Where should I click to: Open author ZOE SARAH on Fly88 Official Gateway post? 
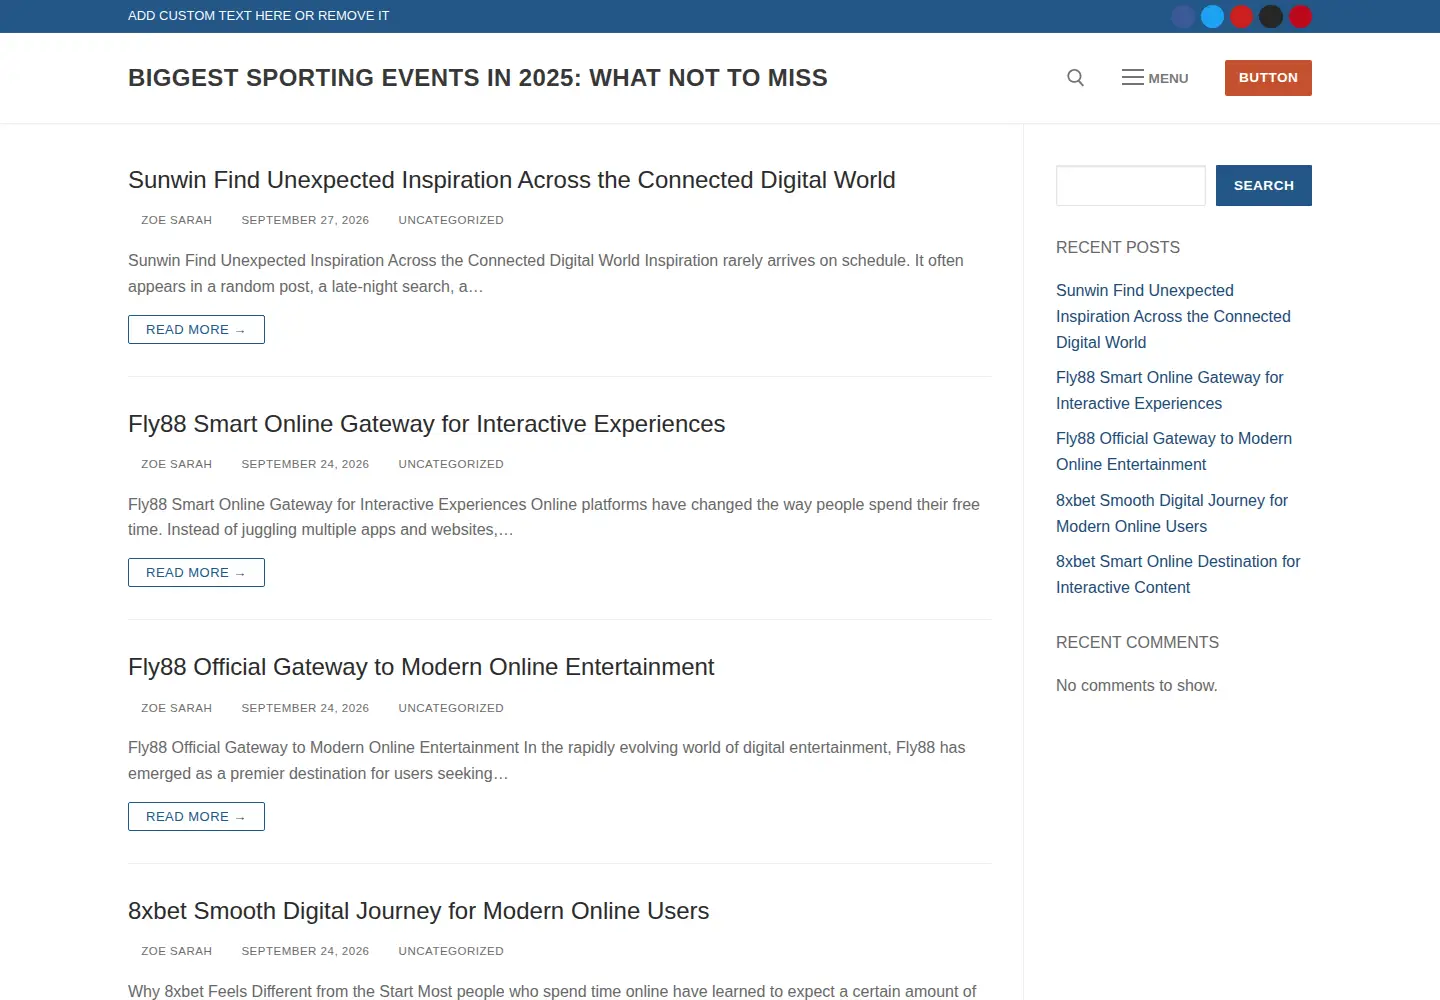tap(176, 708)
